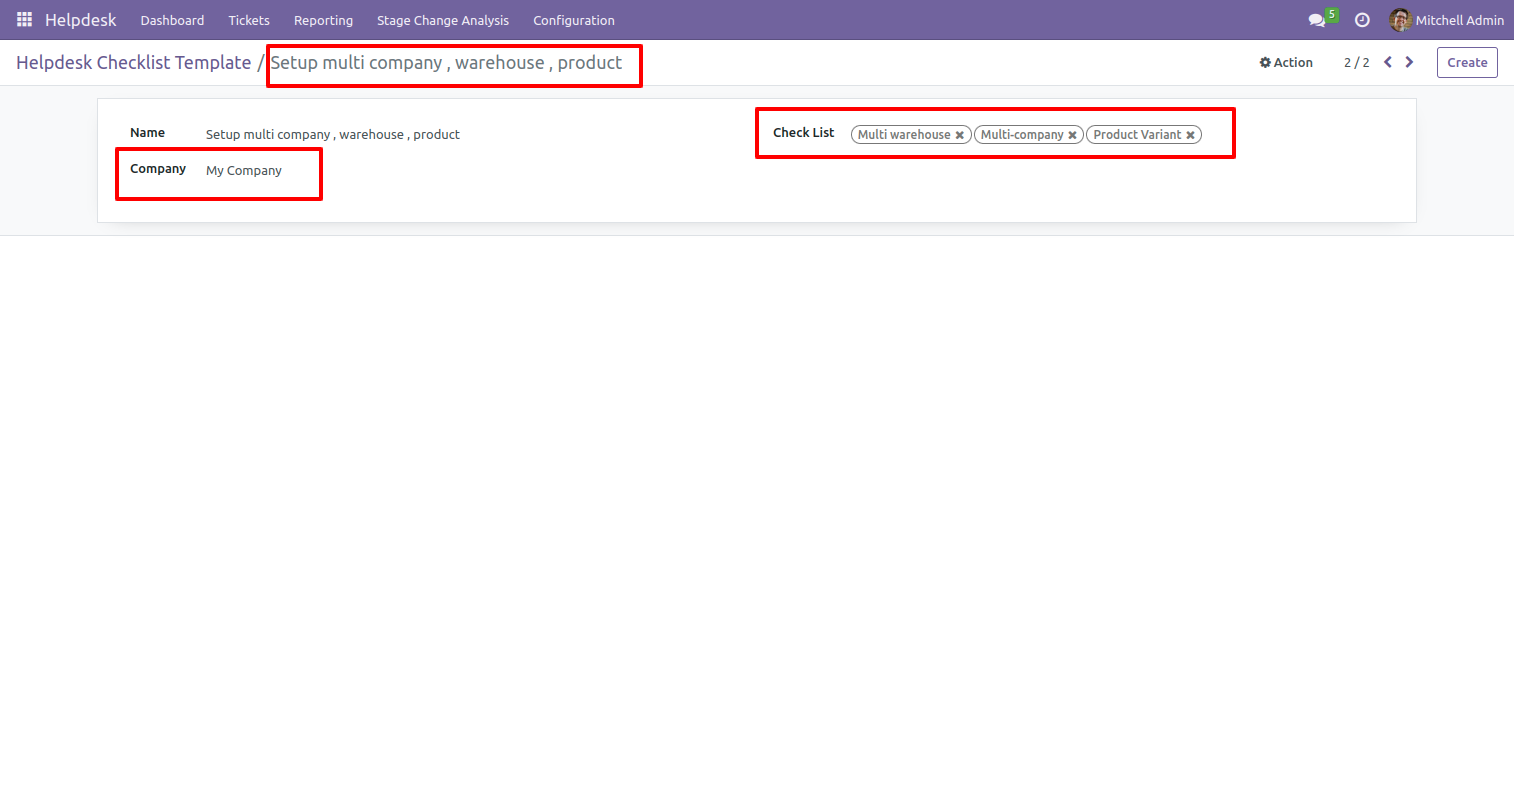Open the conversations chat icon
Screen dimensions: 1514x800
tap(1317, 20)
